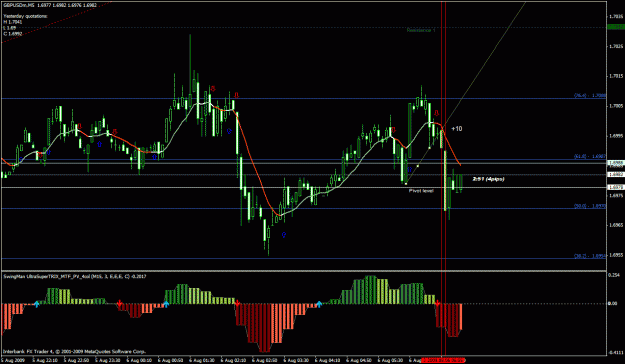Viewport: 625px width, 364px height.
Task: Click the "6 Aug 02:10" time axis label
Action: [x=234, y=360]
